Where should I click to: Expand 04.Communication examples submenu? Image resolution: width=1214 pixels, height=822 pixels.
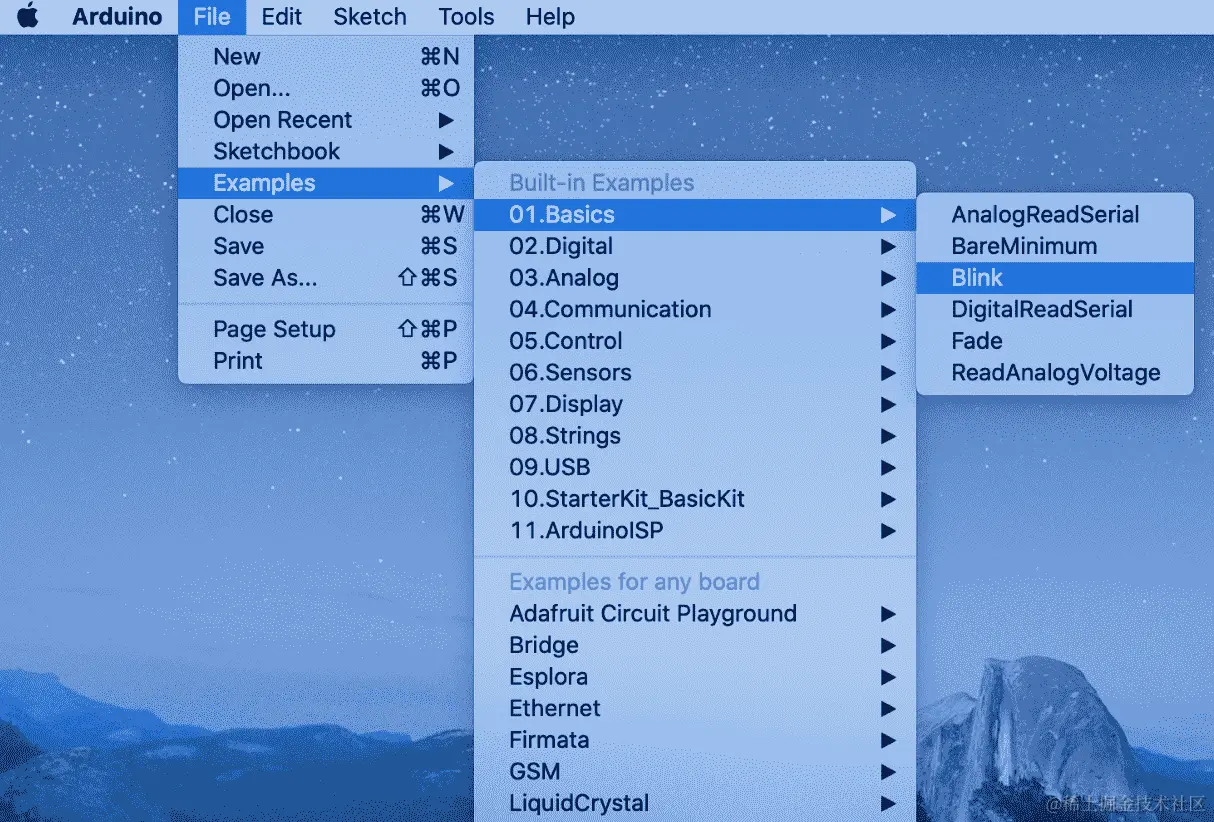click(x=695, y=310)
